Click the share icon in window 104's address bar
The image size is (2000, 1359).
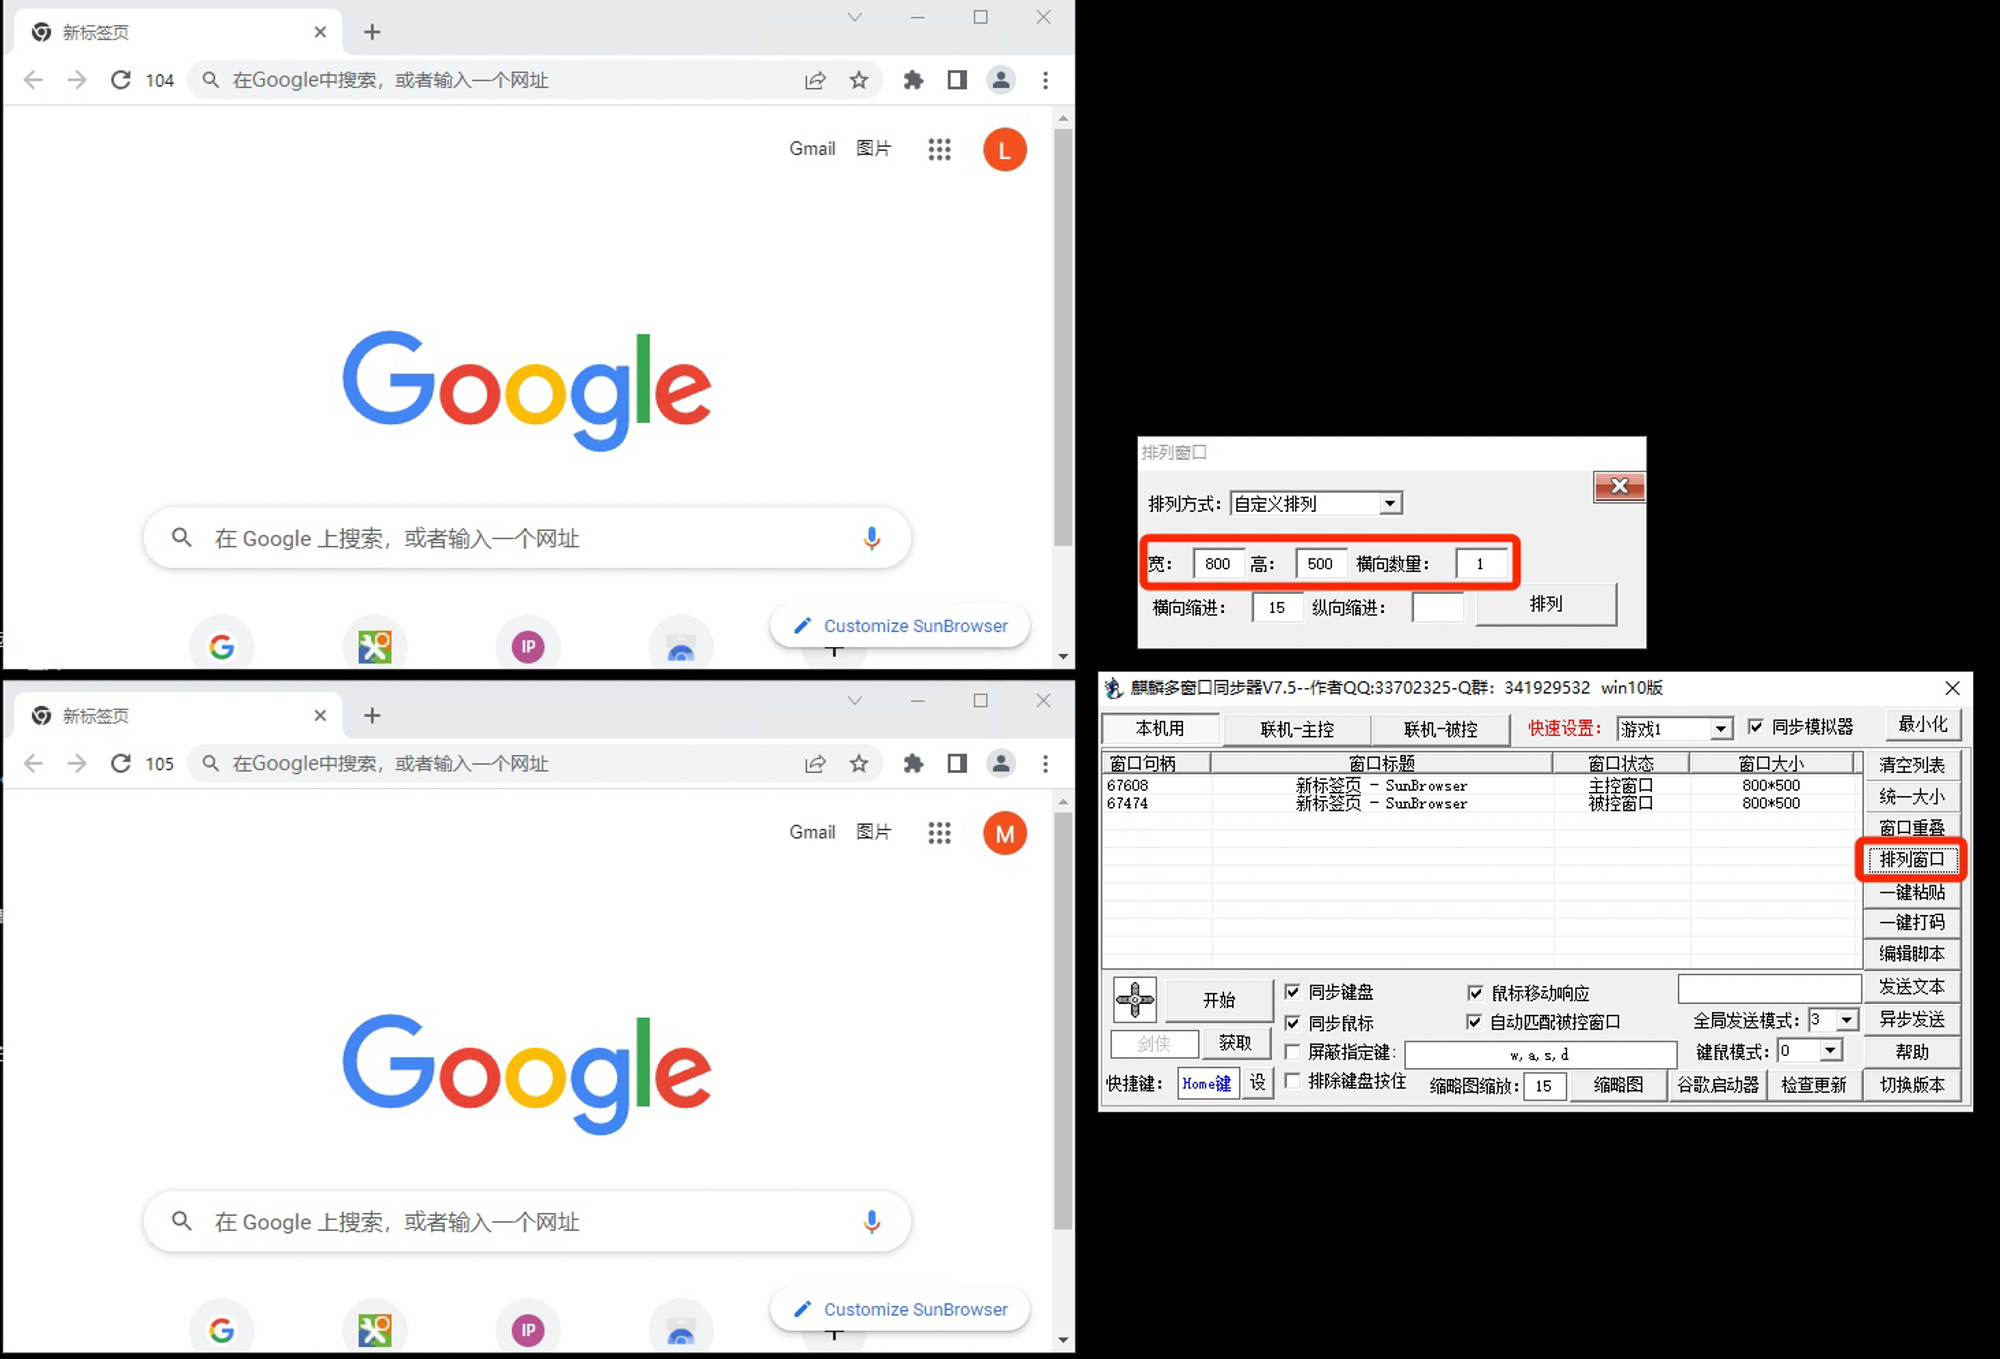[x=815, y=80]
